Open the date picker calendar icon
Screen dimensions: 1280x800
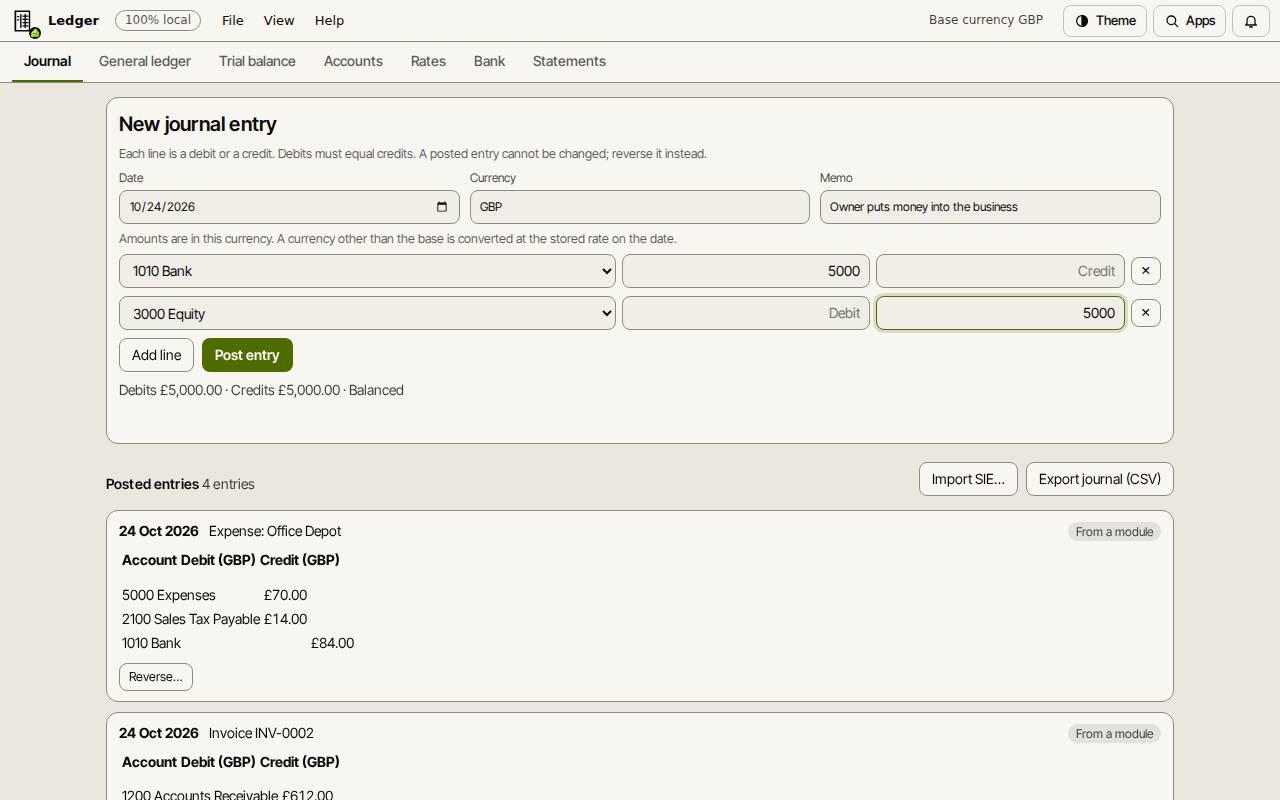point(442,207)
